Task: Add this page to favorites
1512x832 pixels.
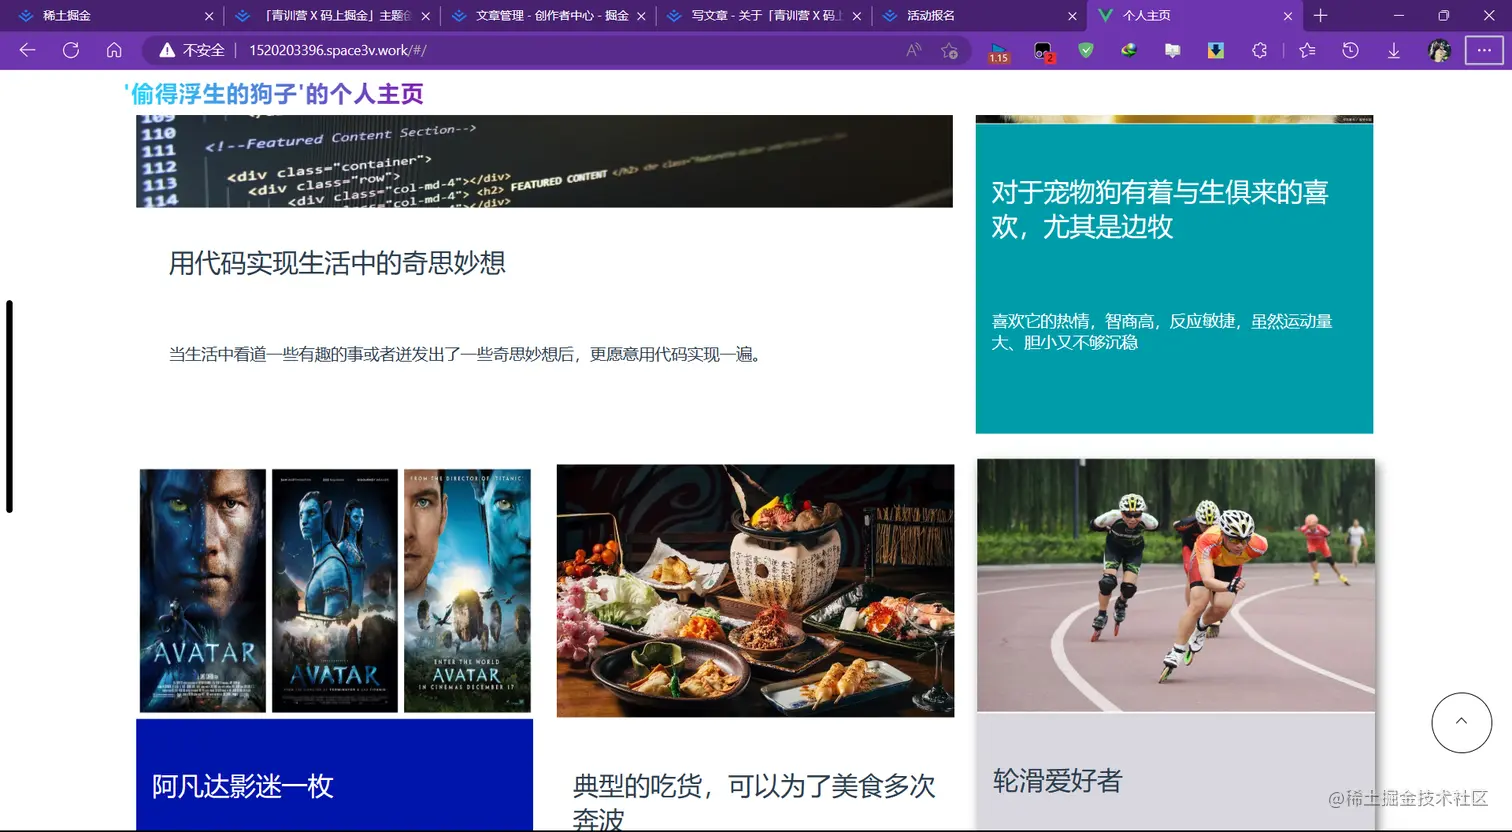Action: pos(950,50)
